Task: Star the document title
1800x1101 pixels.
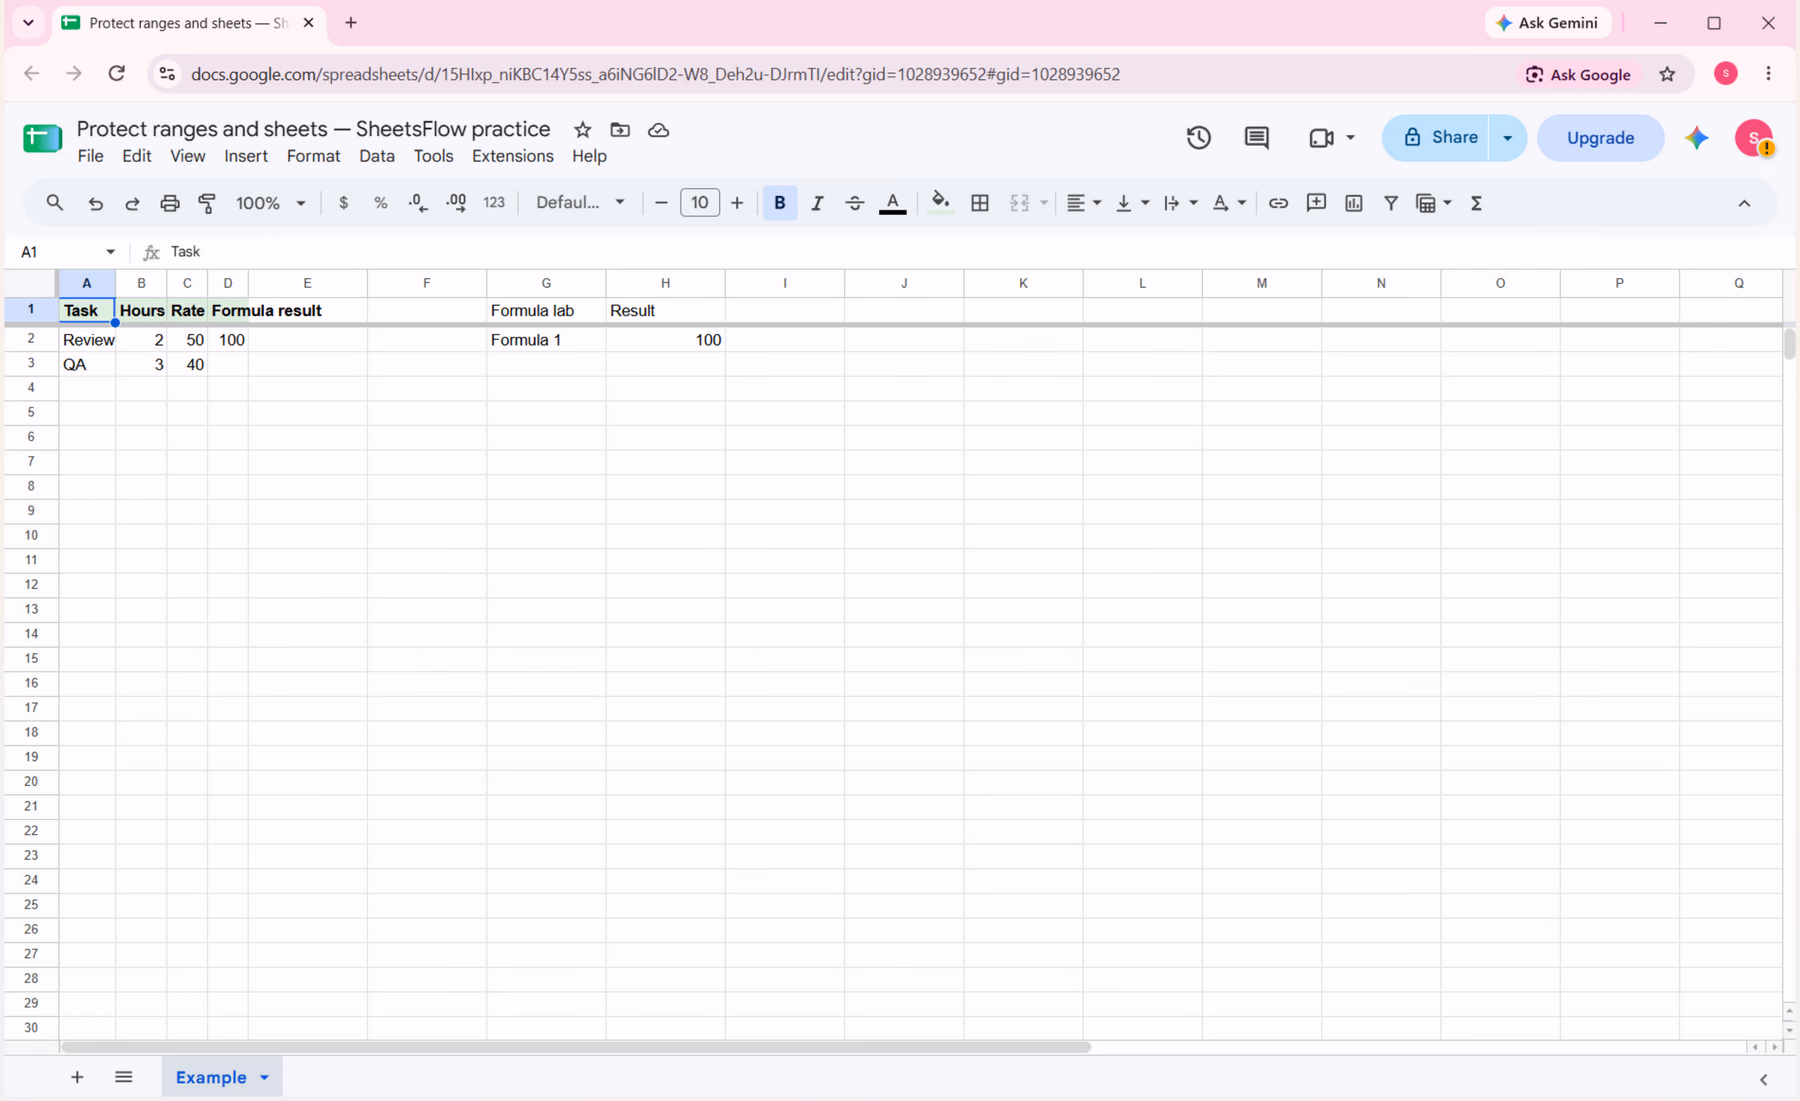Action: [x=583, y=130]
